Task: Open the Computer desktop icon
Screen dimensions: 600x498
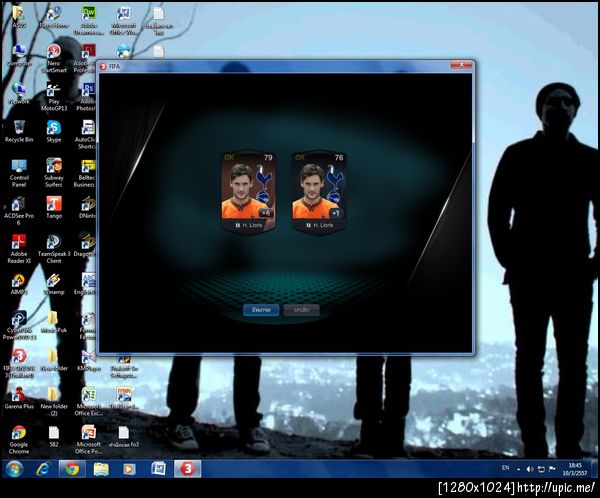Action: [19, 56]
